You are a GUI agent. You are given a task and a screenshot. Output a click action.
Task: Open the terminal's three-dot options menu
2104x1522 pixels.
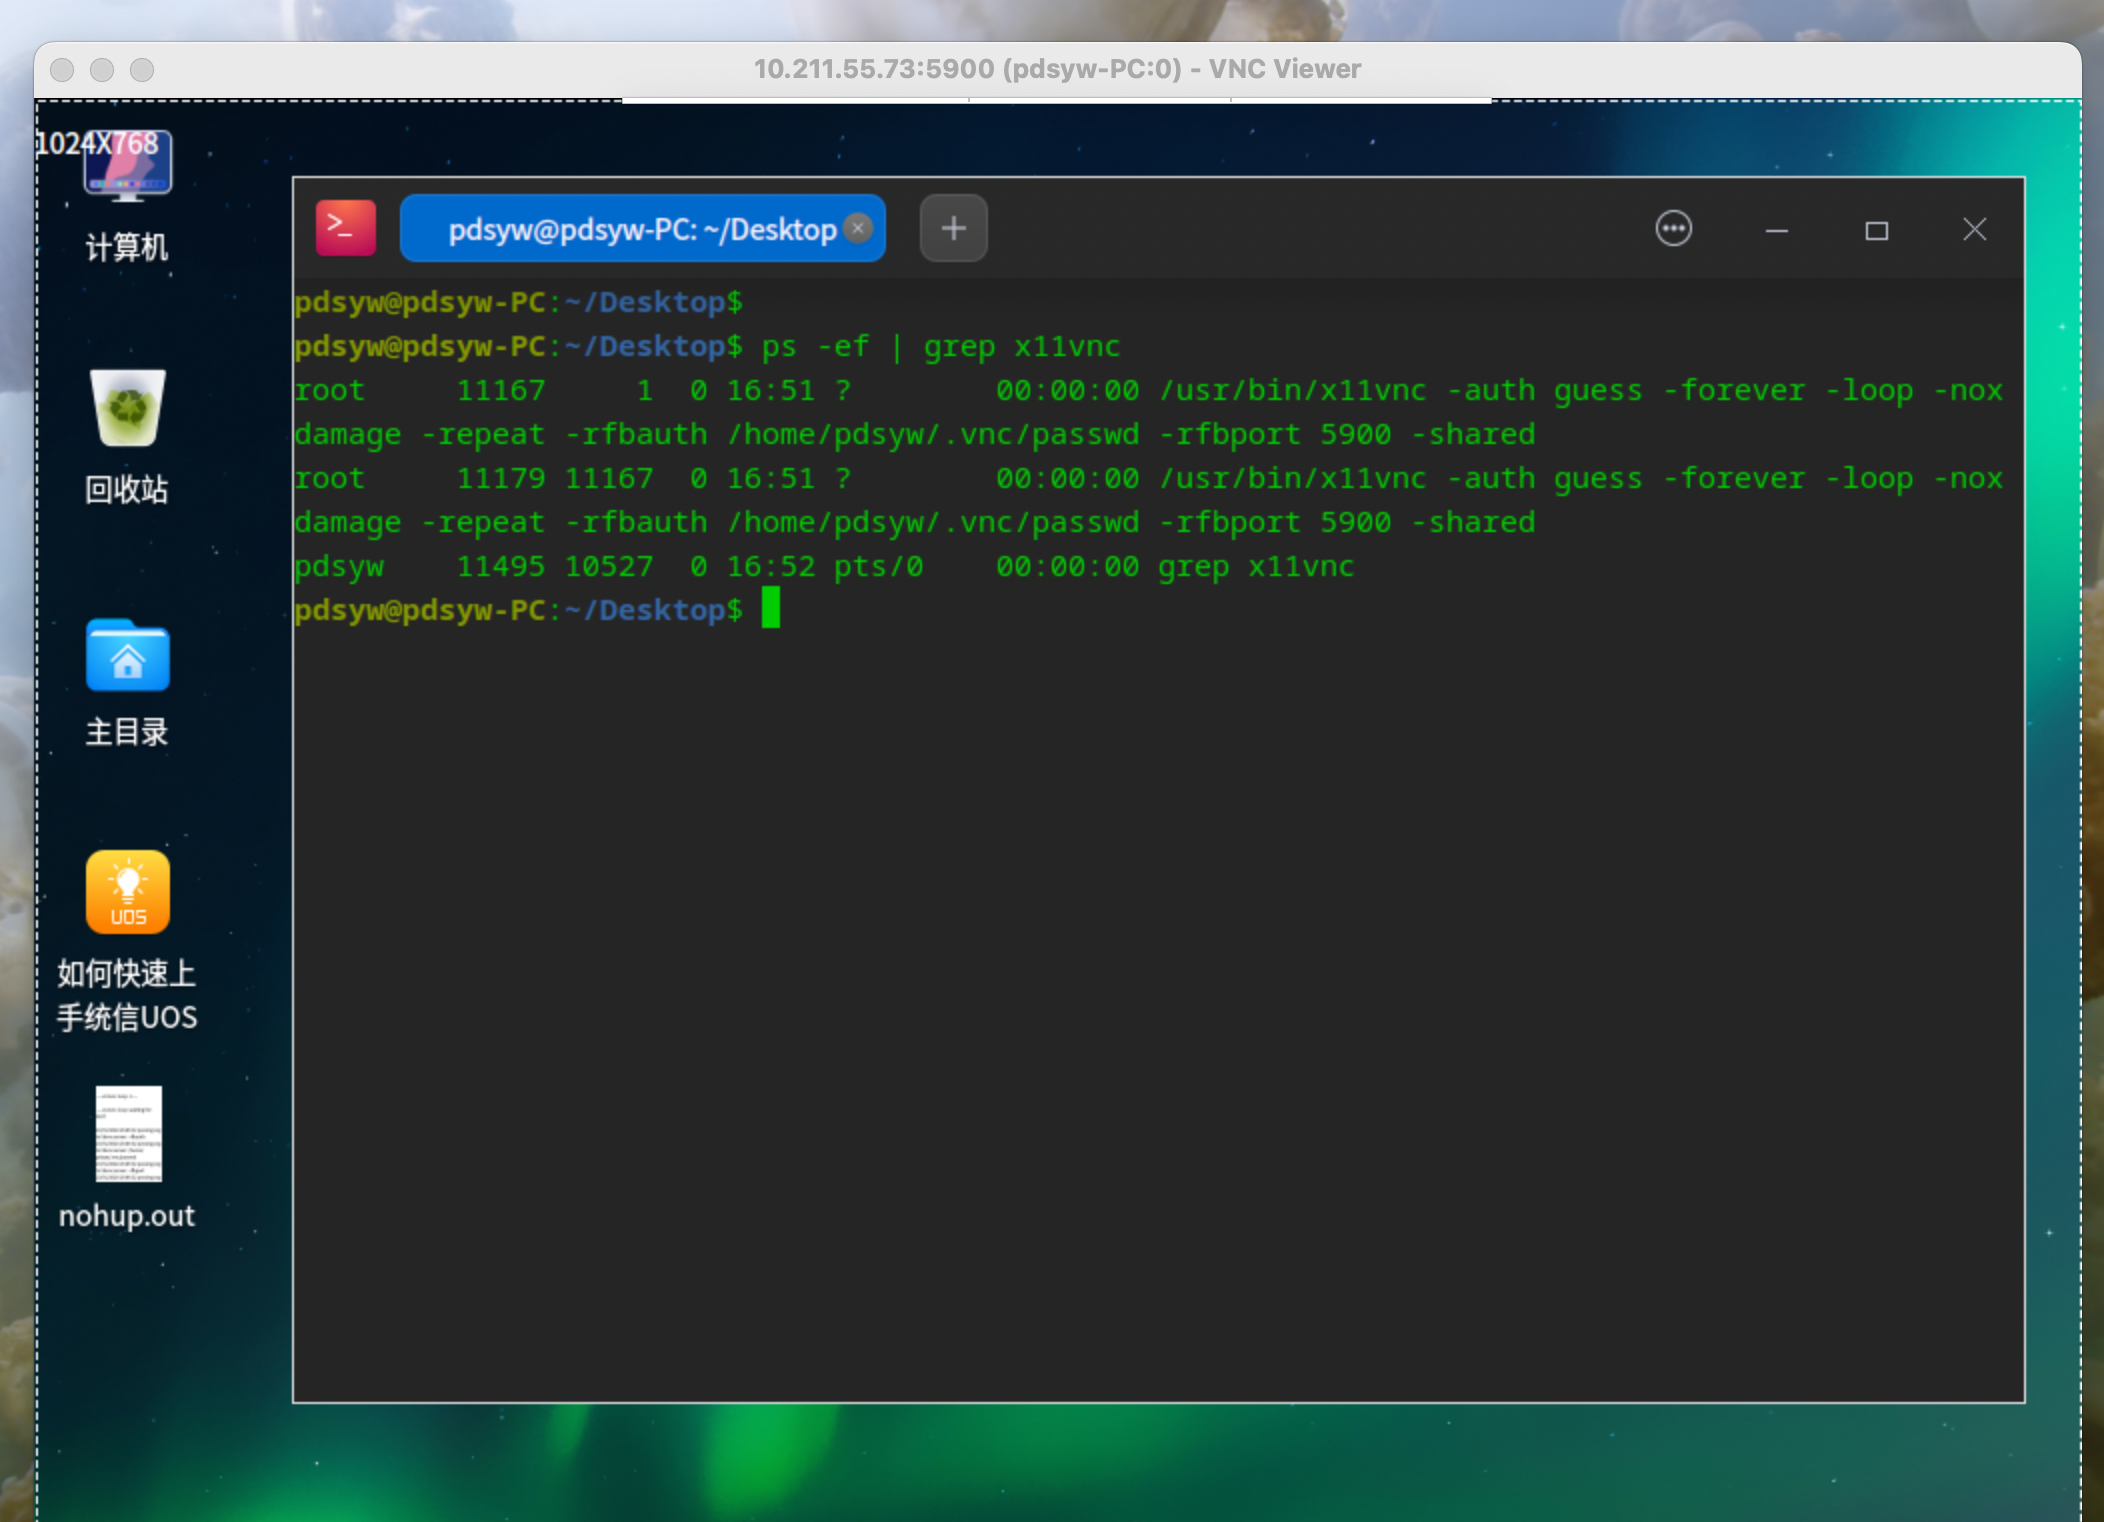point(1673,229)
